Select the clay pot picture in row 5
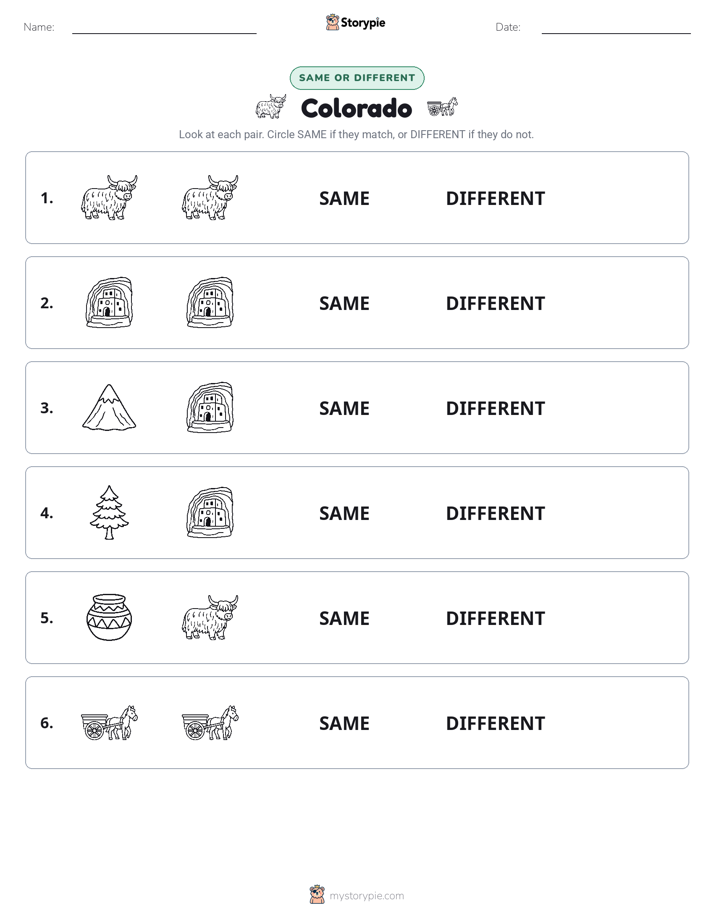 (x=109, y=617)
